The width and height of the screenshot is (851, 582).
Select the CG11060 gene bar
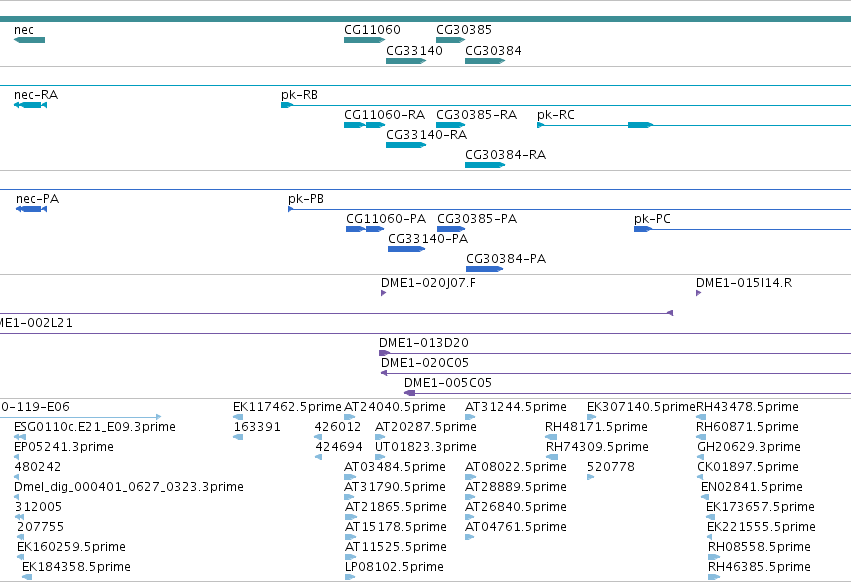tap(364, 40)
